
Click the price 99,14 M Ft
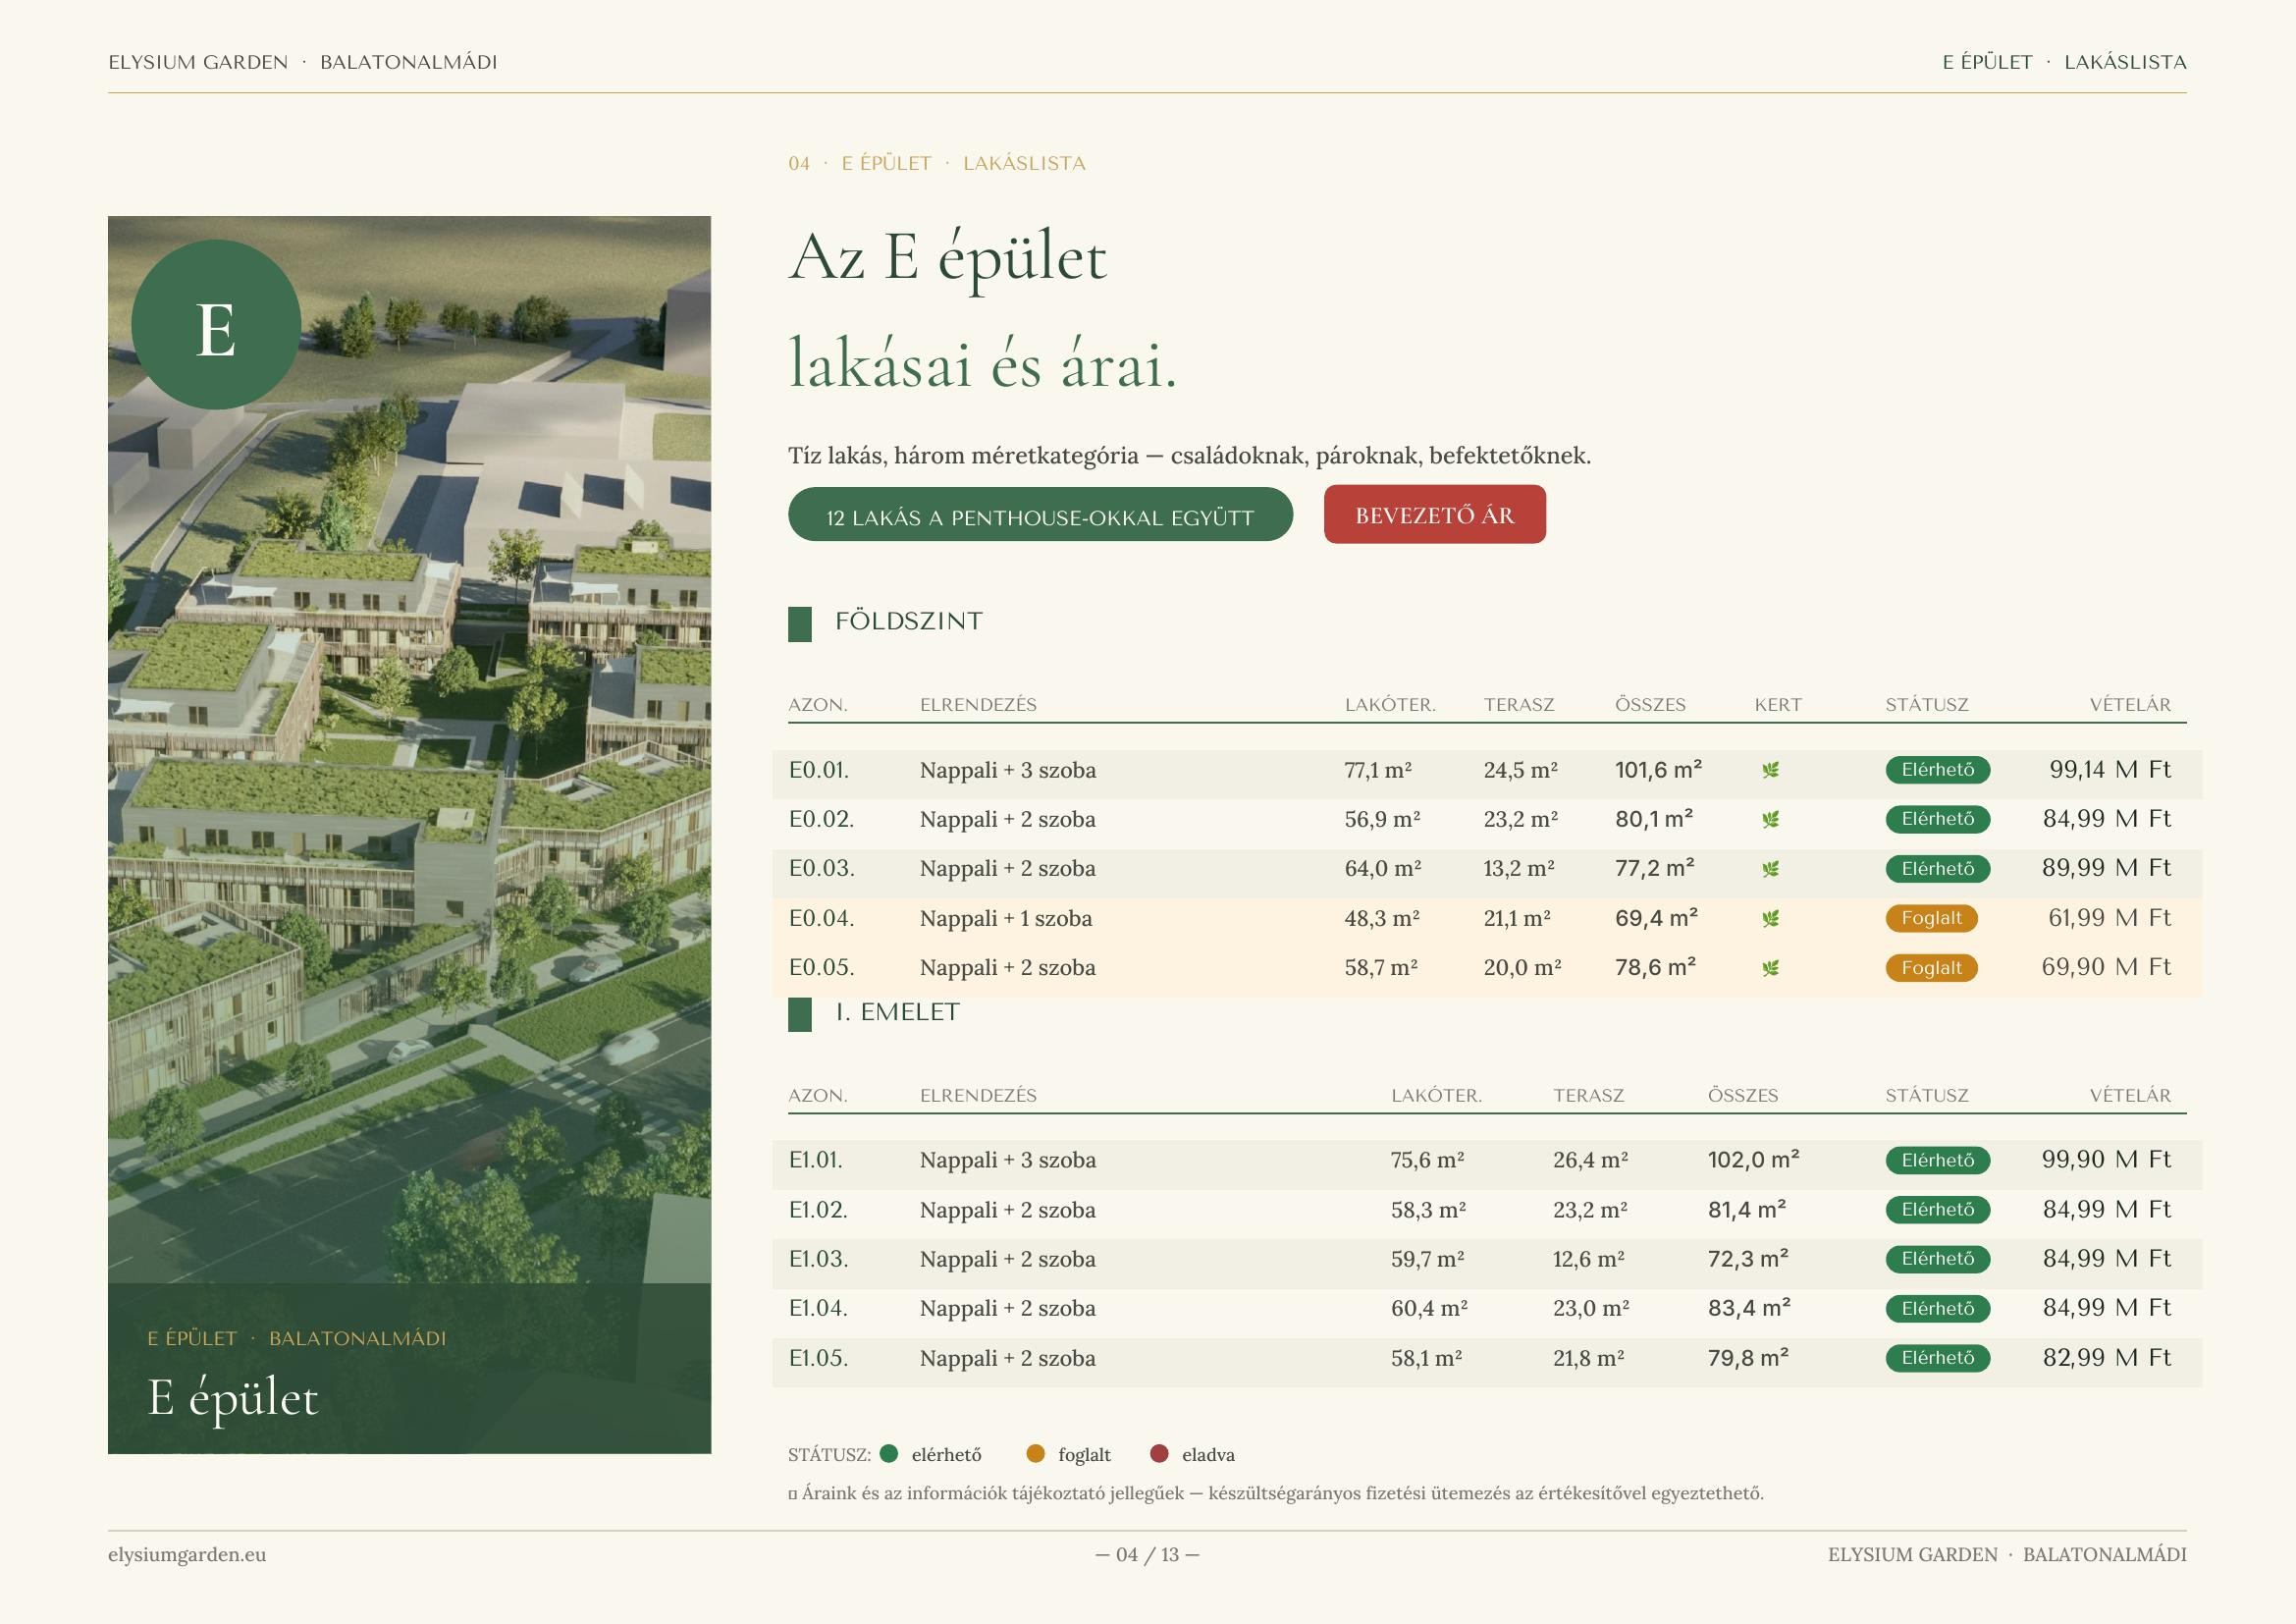[2110, 769]
